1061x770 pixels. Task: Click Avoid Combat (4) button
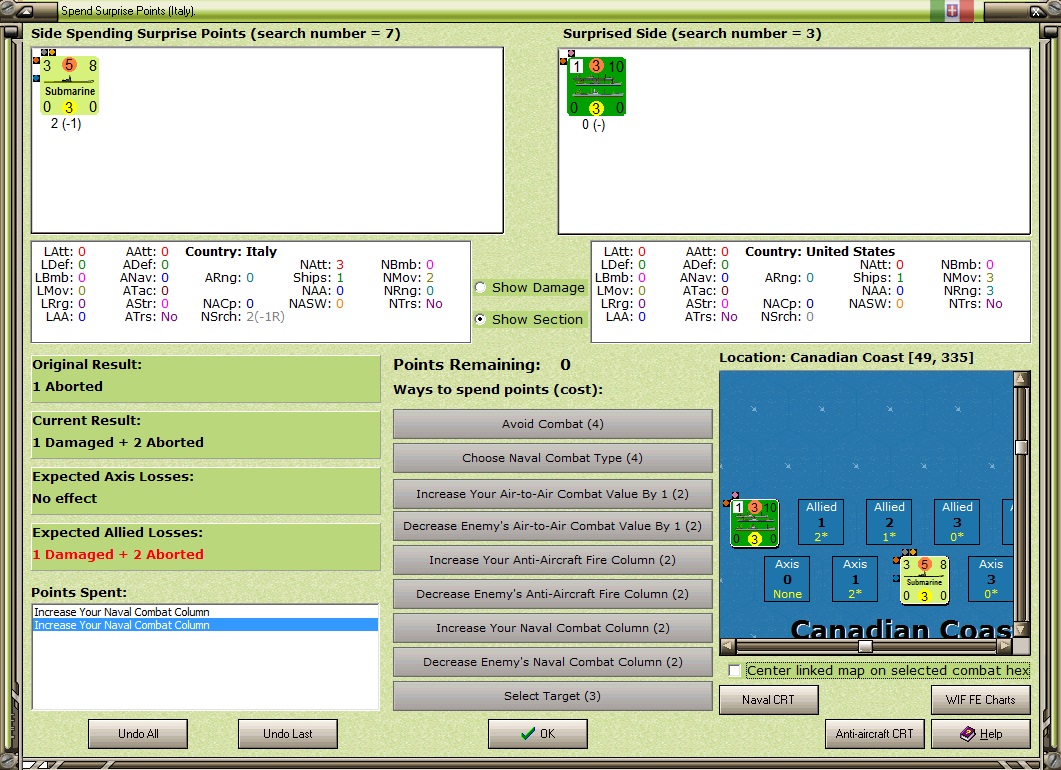[x=552, y=424]
